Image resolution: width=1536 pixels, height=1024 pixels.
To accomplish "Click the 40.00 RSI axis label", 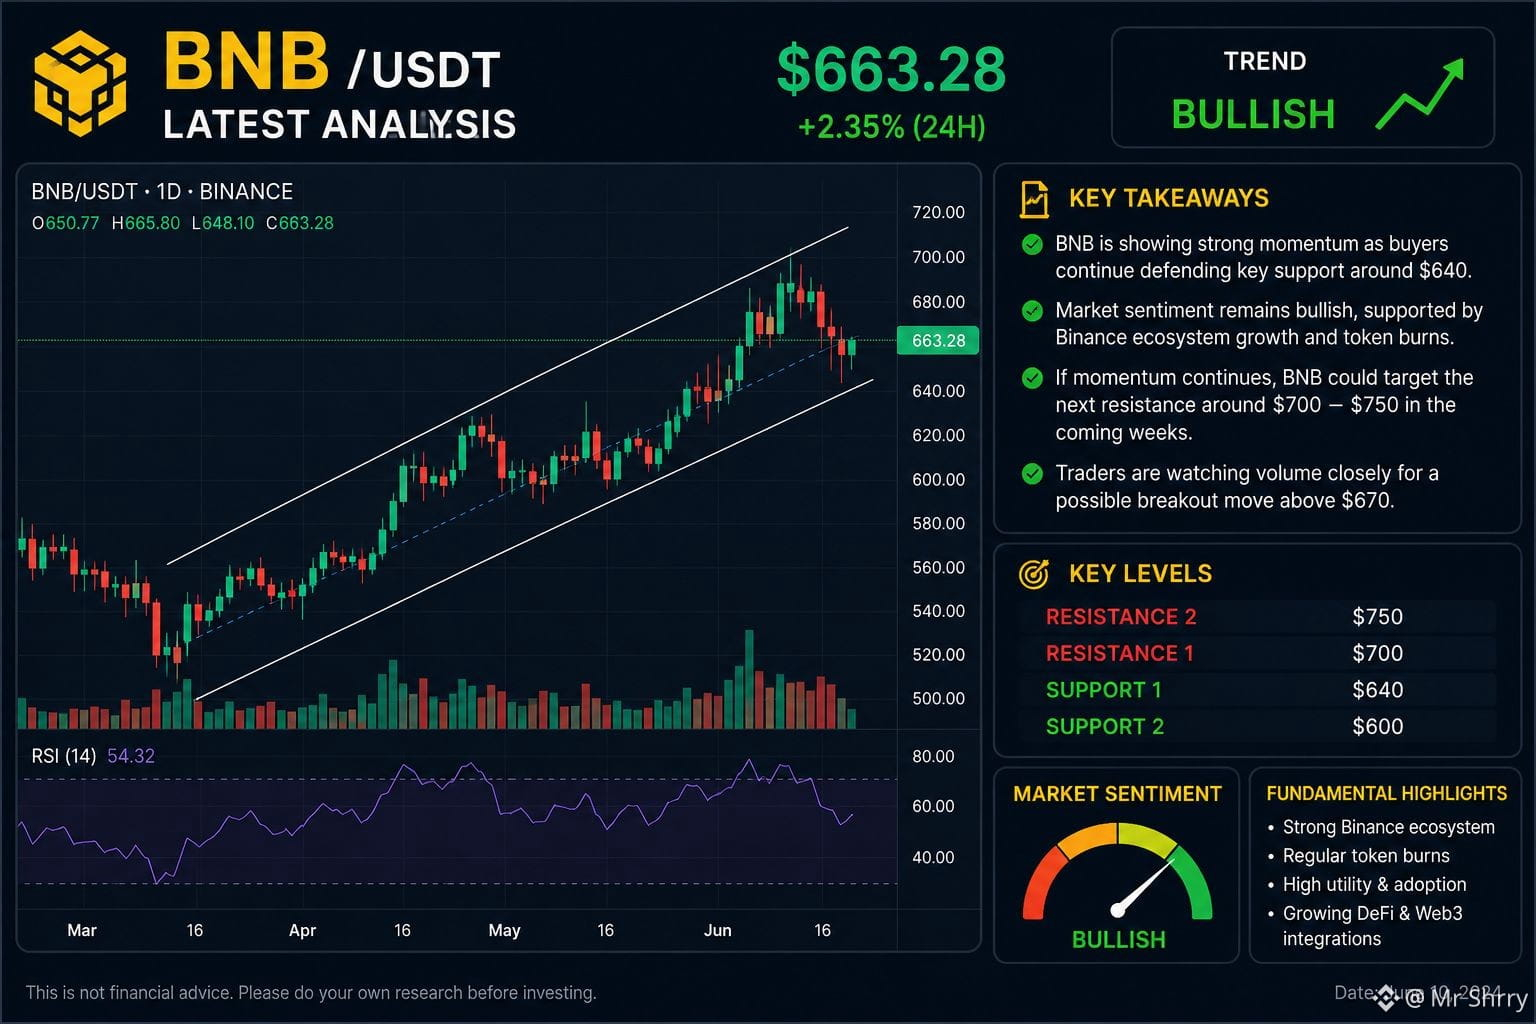I will pyautogui.click(x=933, y=857).
